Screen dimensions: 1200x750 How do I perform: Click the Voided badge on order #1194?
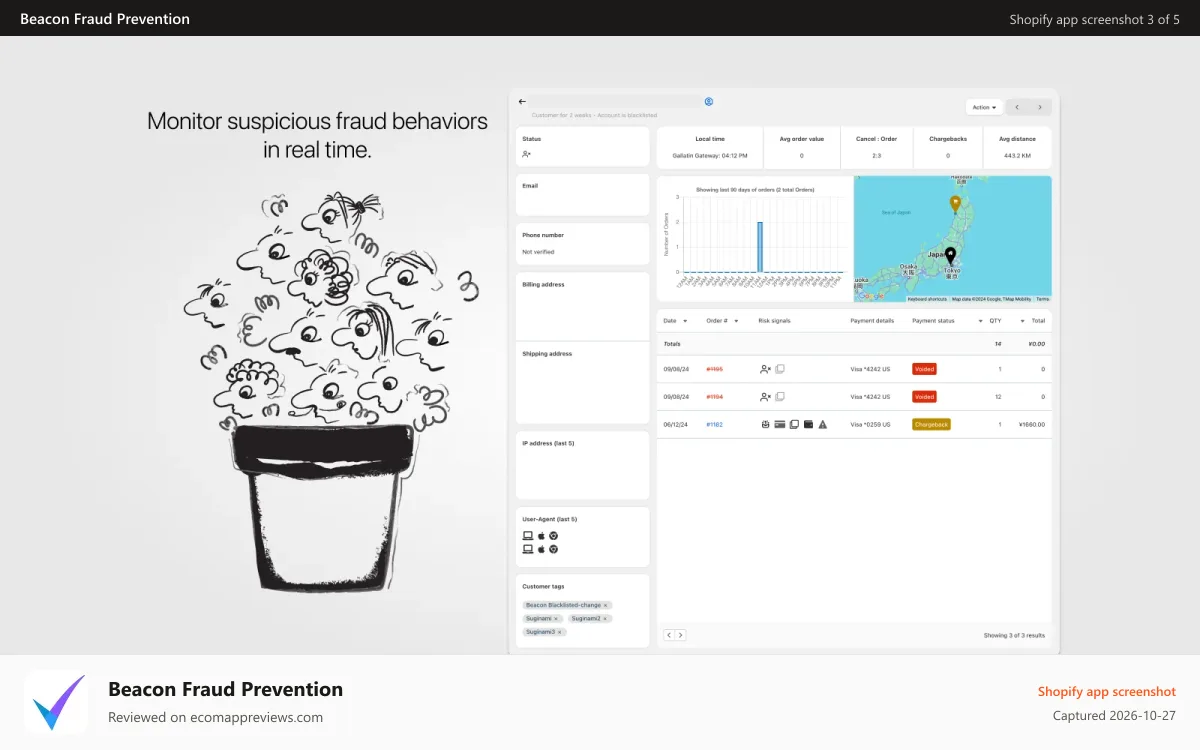point(925,397)
